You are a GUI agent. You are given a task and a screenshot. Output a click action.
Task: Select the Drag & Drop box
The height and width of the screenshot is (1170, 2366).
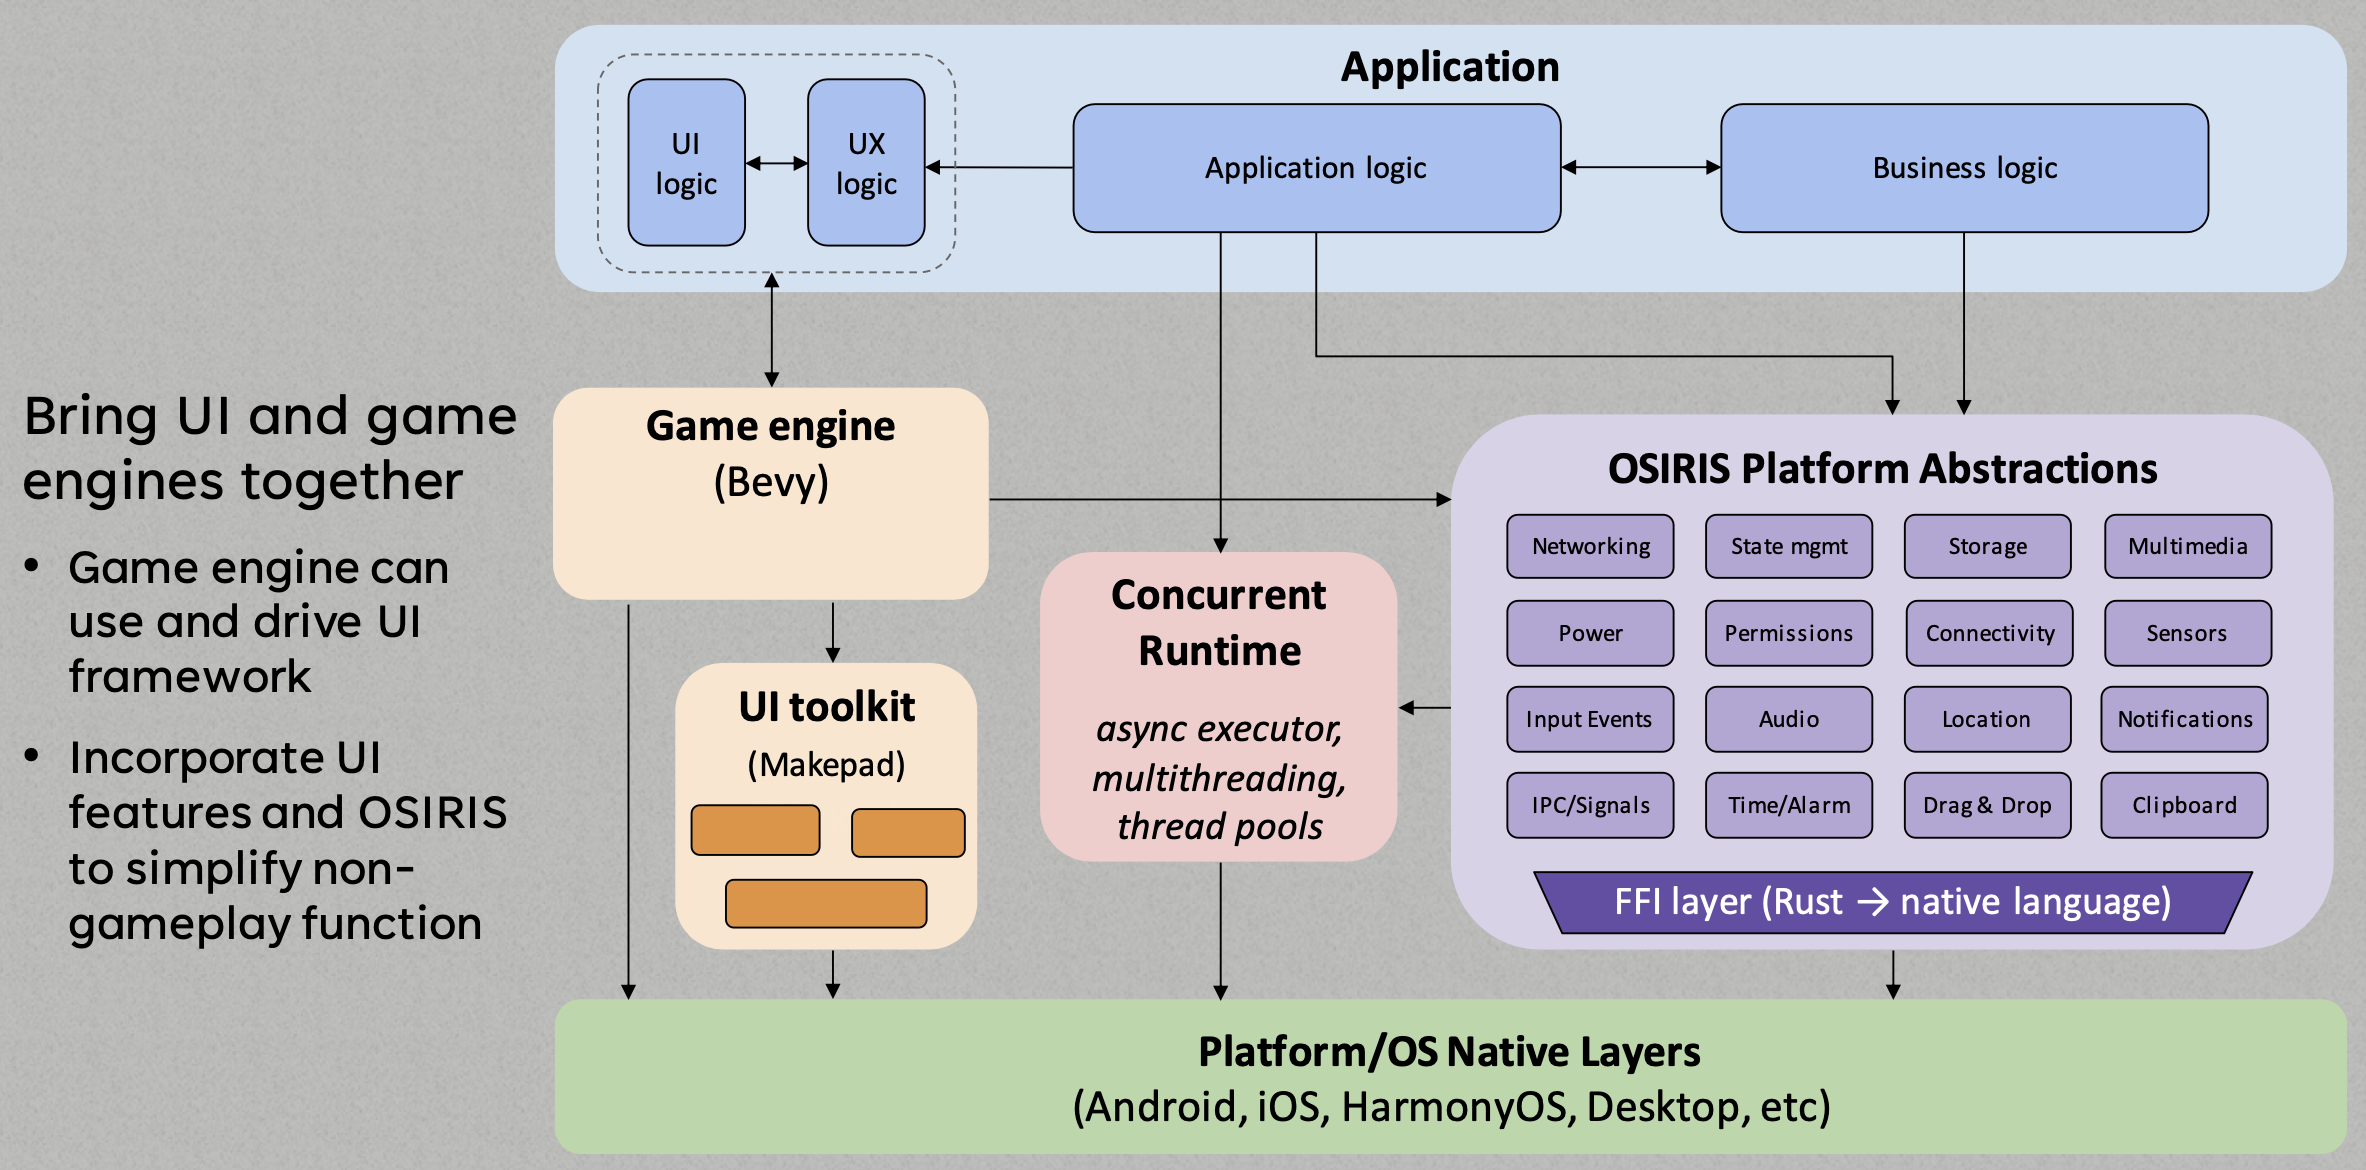[1987, 805]
